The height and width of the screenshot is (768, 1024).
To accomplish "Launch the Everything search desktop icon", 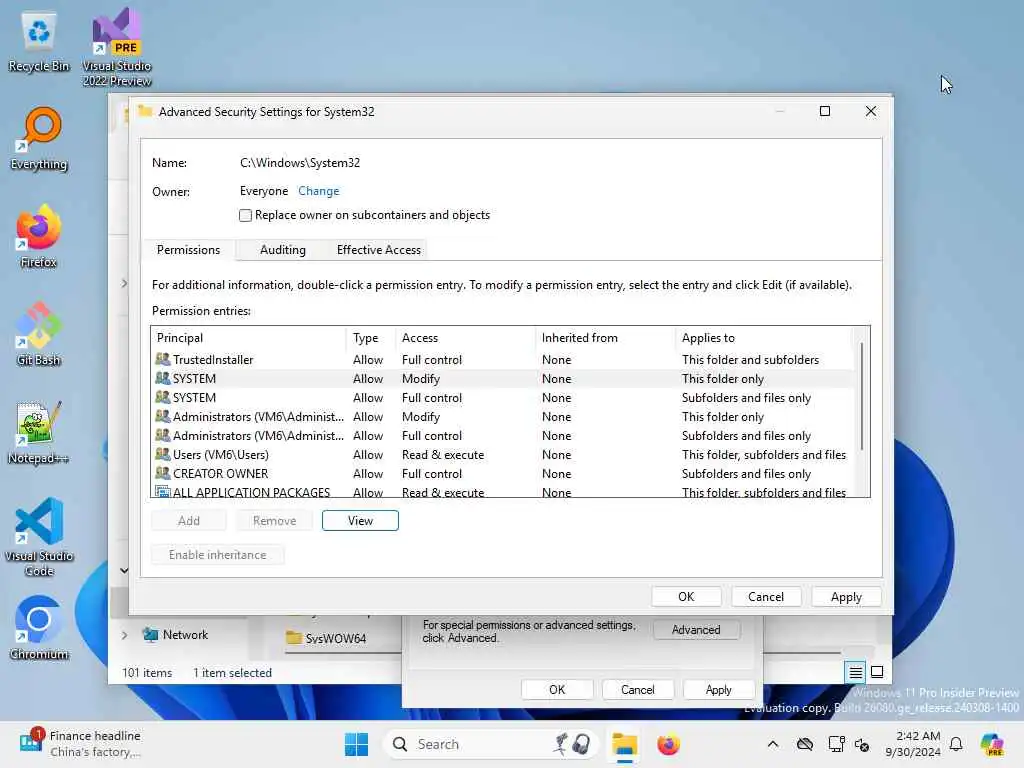I will pyautogui.click(x=39, y=139).
